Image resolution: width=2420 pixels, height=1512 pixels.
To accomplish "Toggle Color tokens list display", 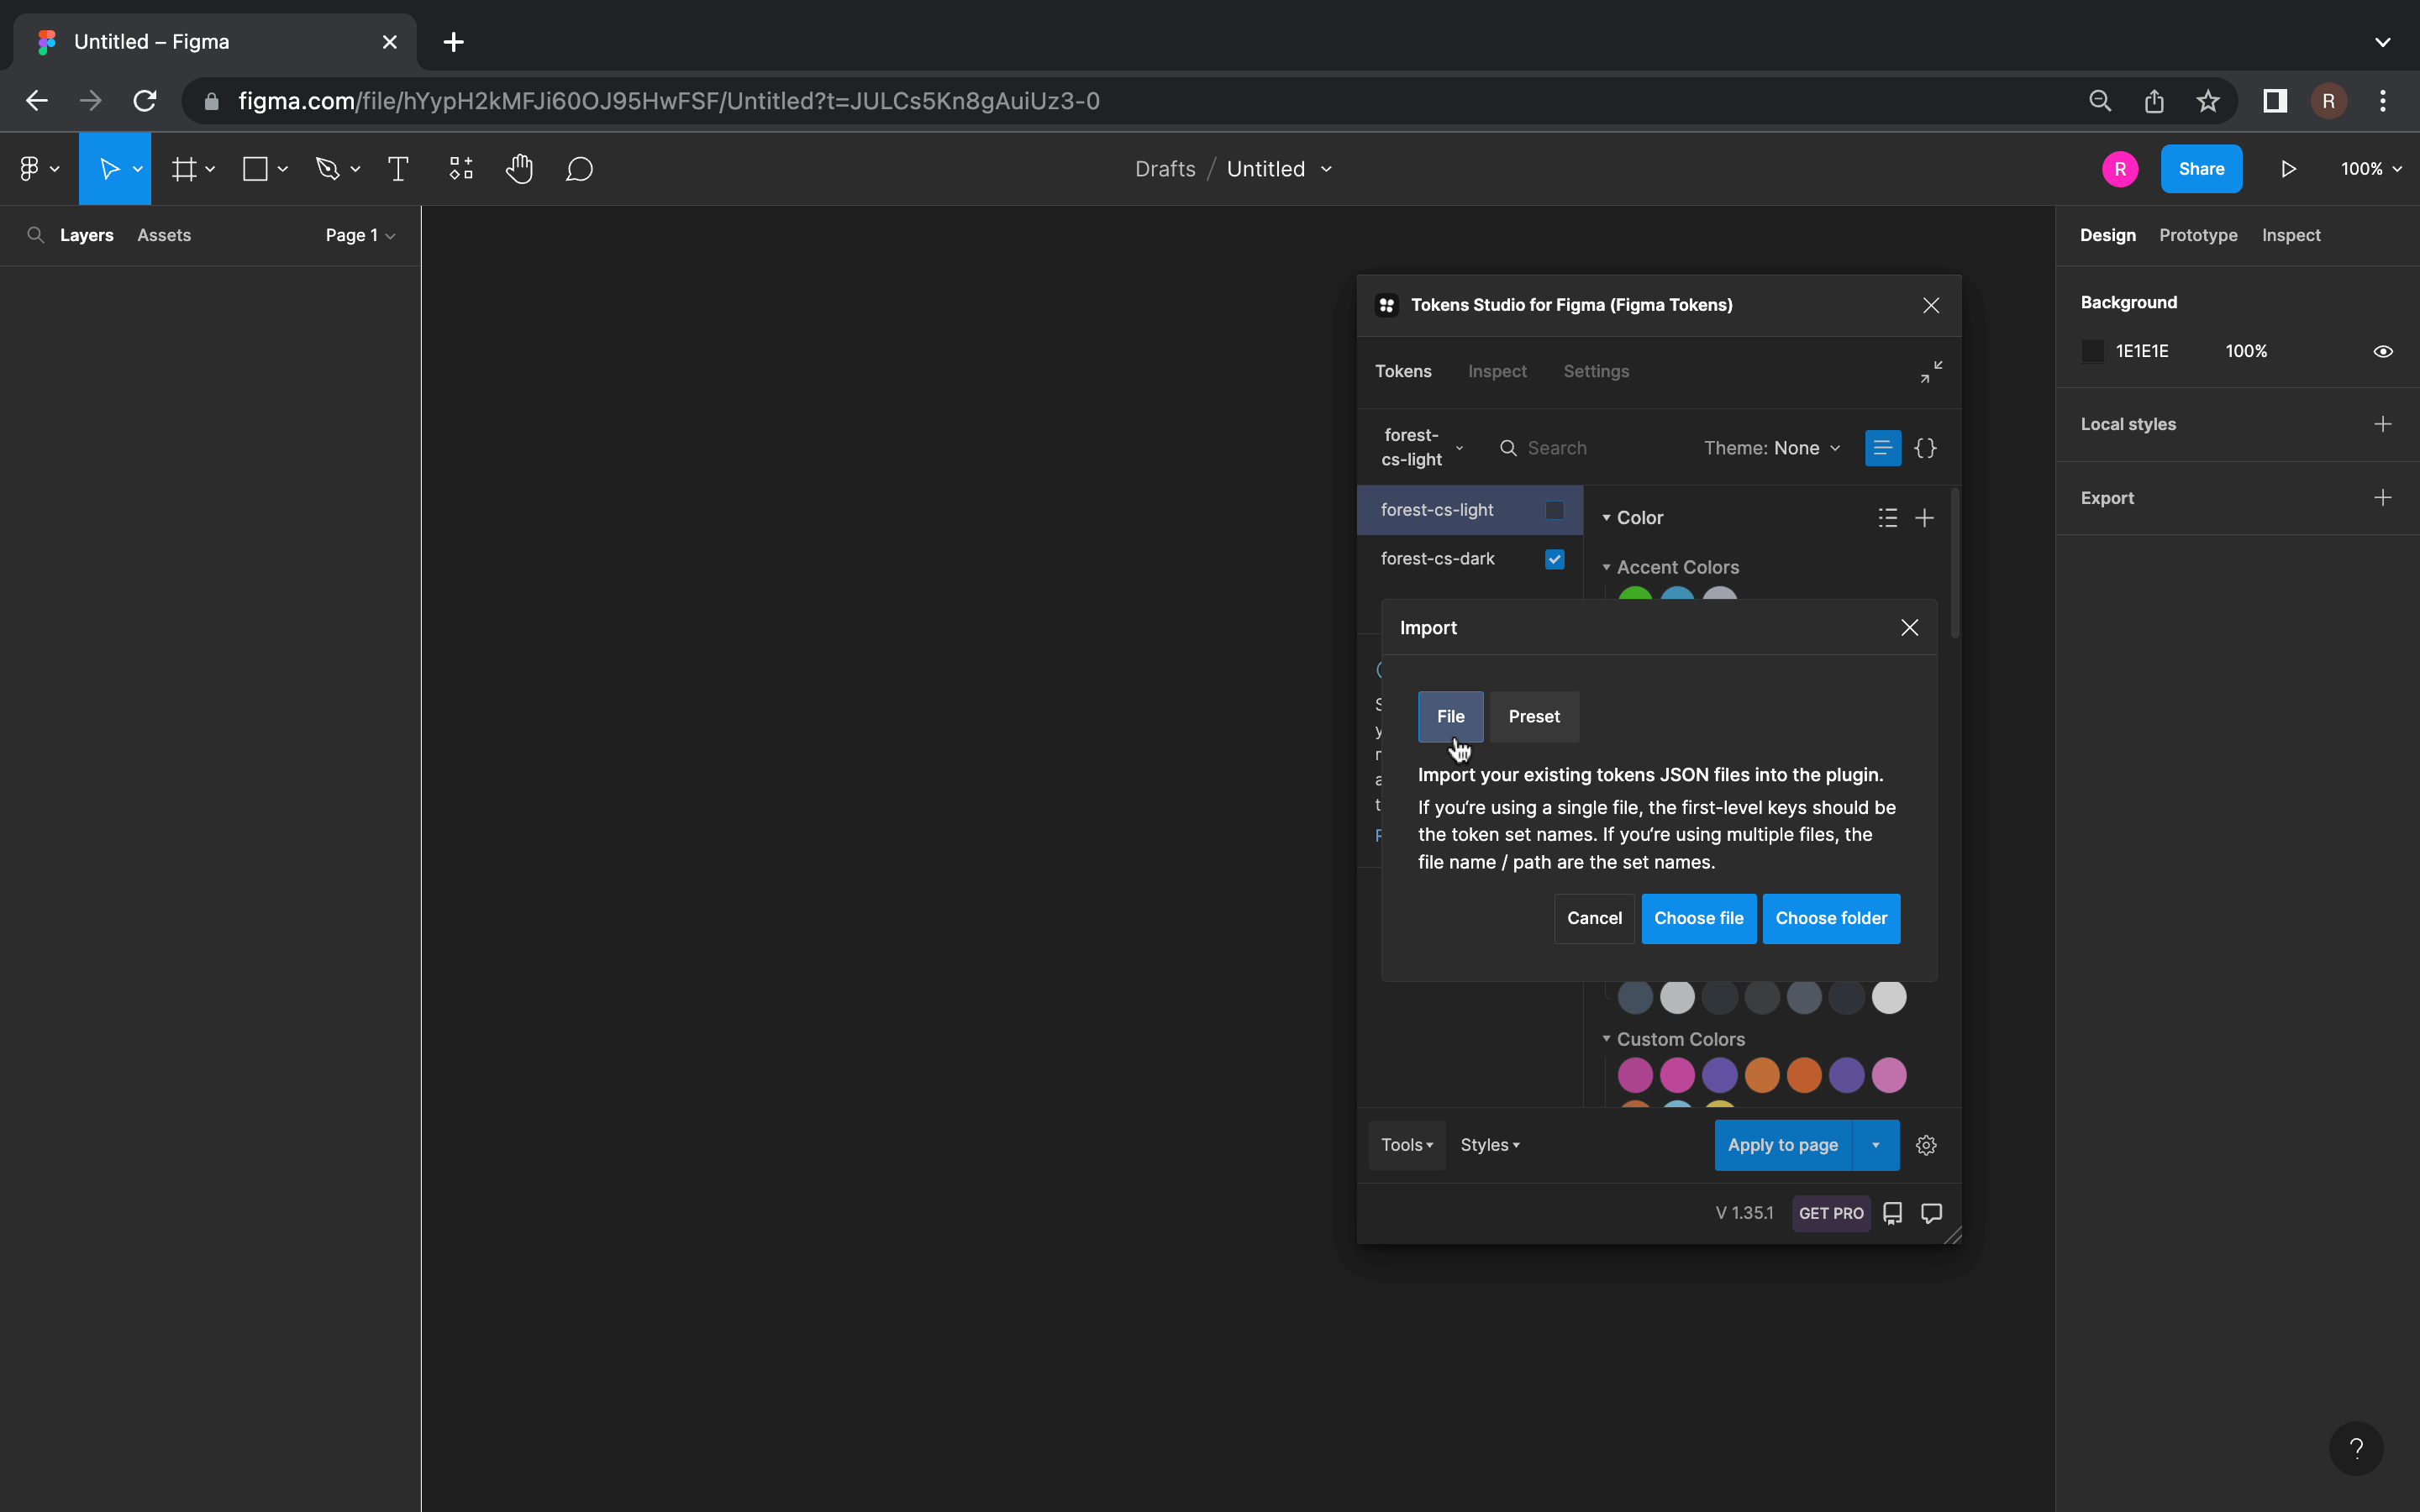I will click(x=1887, y=518).
